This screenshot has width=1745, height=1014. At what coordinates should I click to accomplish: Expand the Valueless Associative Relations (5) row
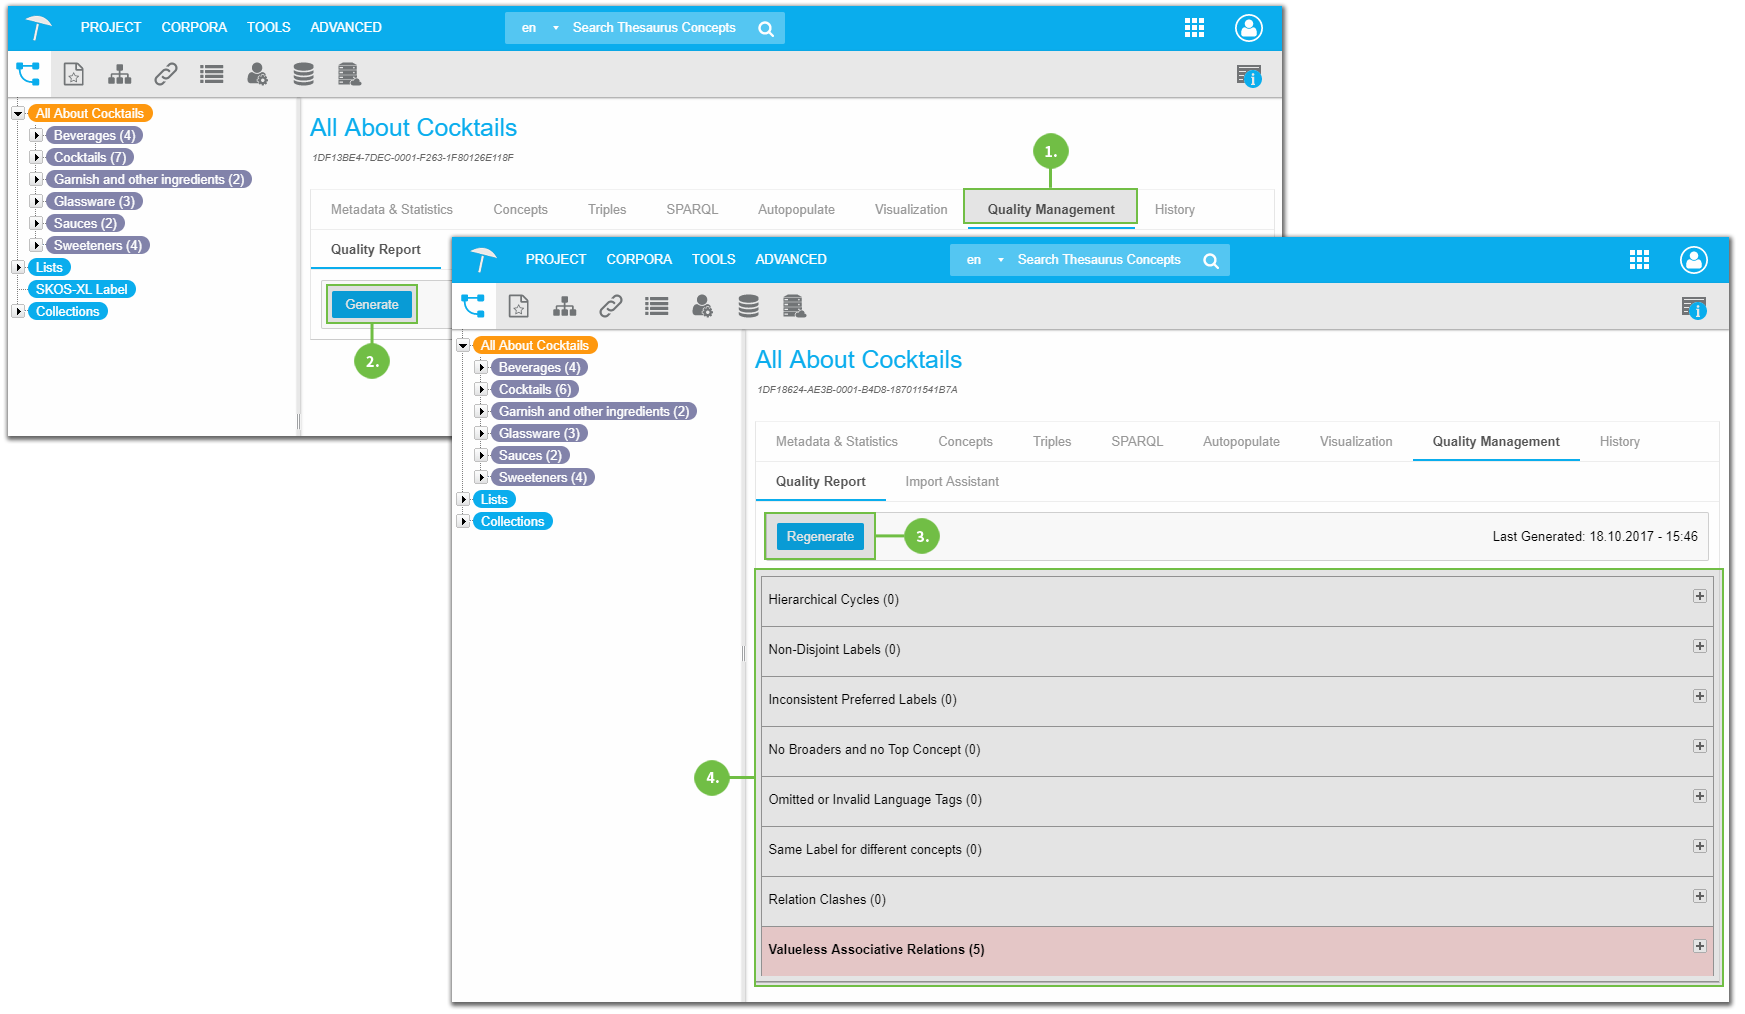(1699, 946)
